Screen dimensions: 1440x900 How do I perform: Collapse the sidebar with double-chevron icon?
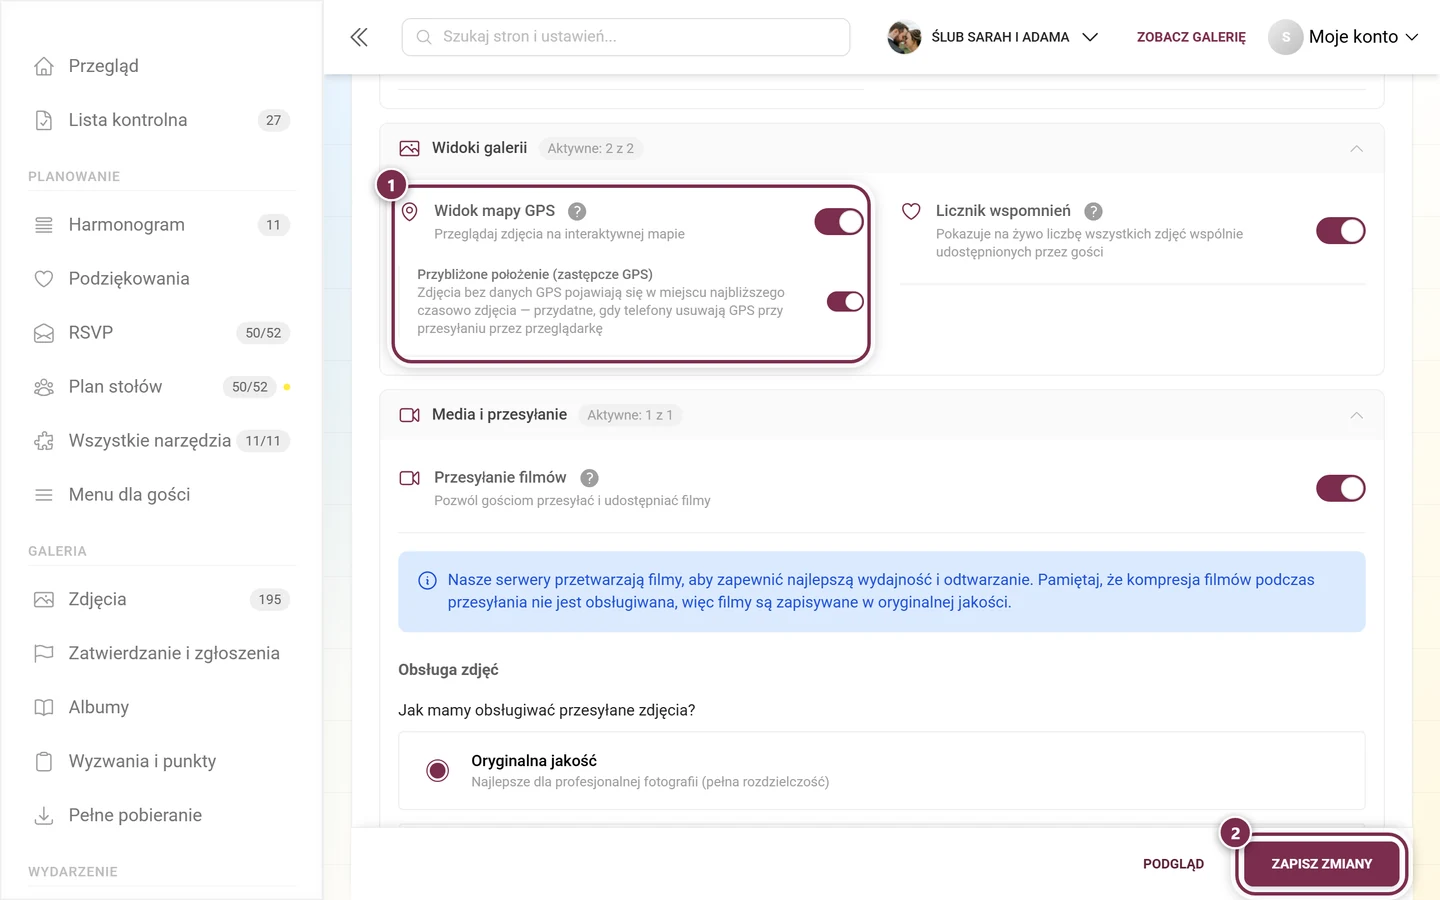359,37
